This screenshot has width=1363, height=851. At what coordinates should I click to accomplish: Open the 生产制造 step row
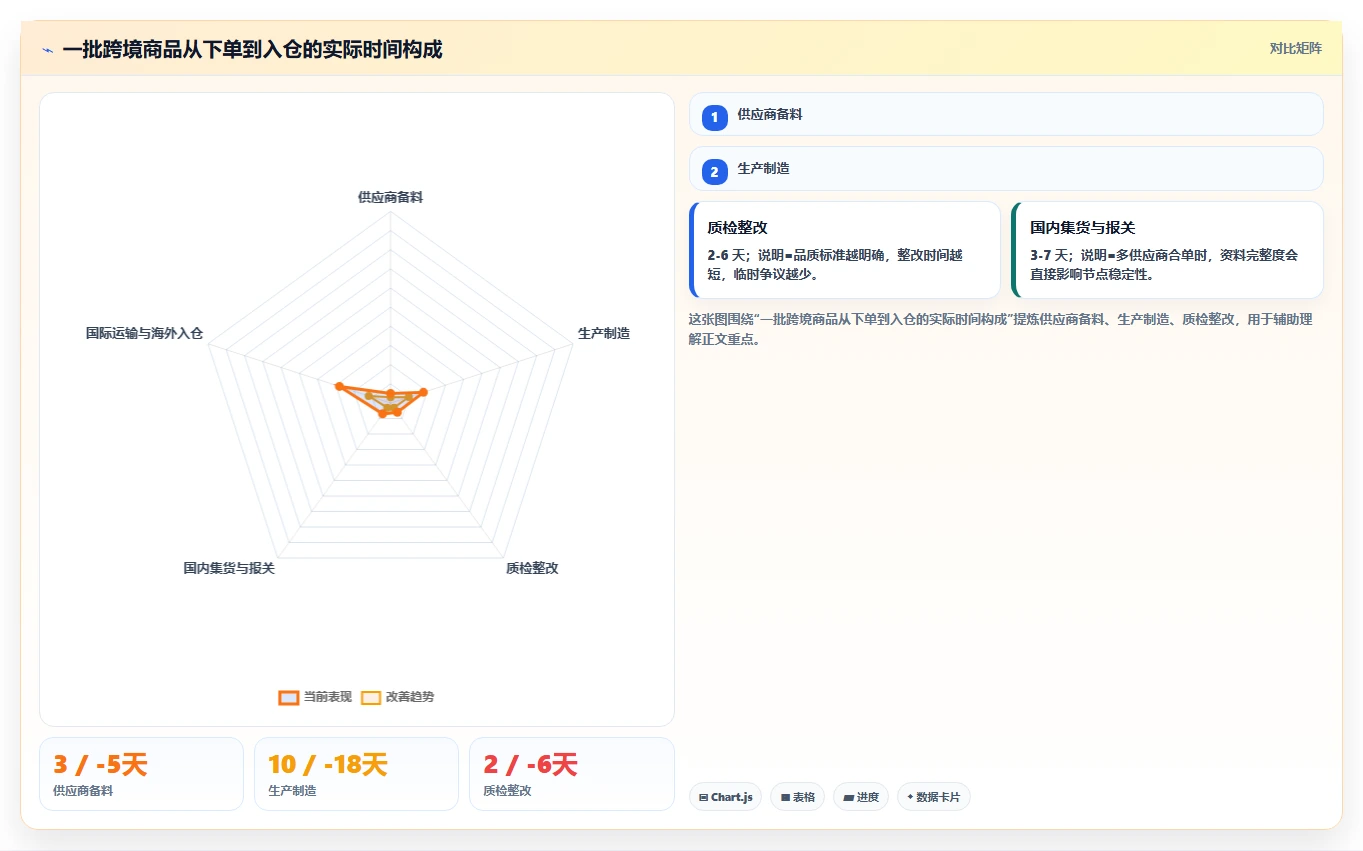pos(1006,168)
